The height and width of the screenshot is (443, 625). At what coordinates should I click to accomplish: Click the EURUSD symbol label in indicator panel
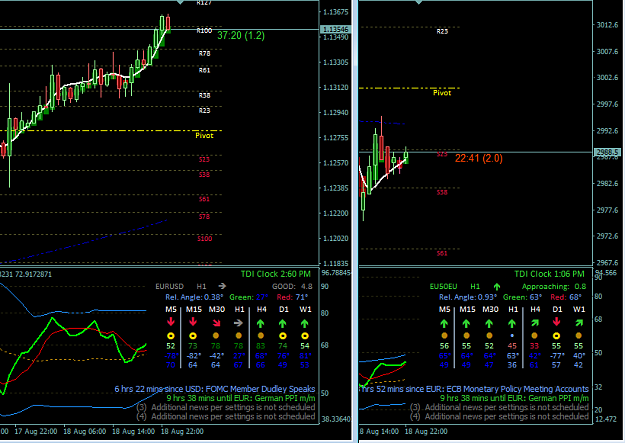[x=169, y=286]
